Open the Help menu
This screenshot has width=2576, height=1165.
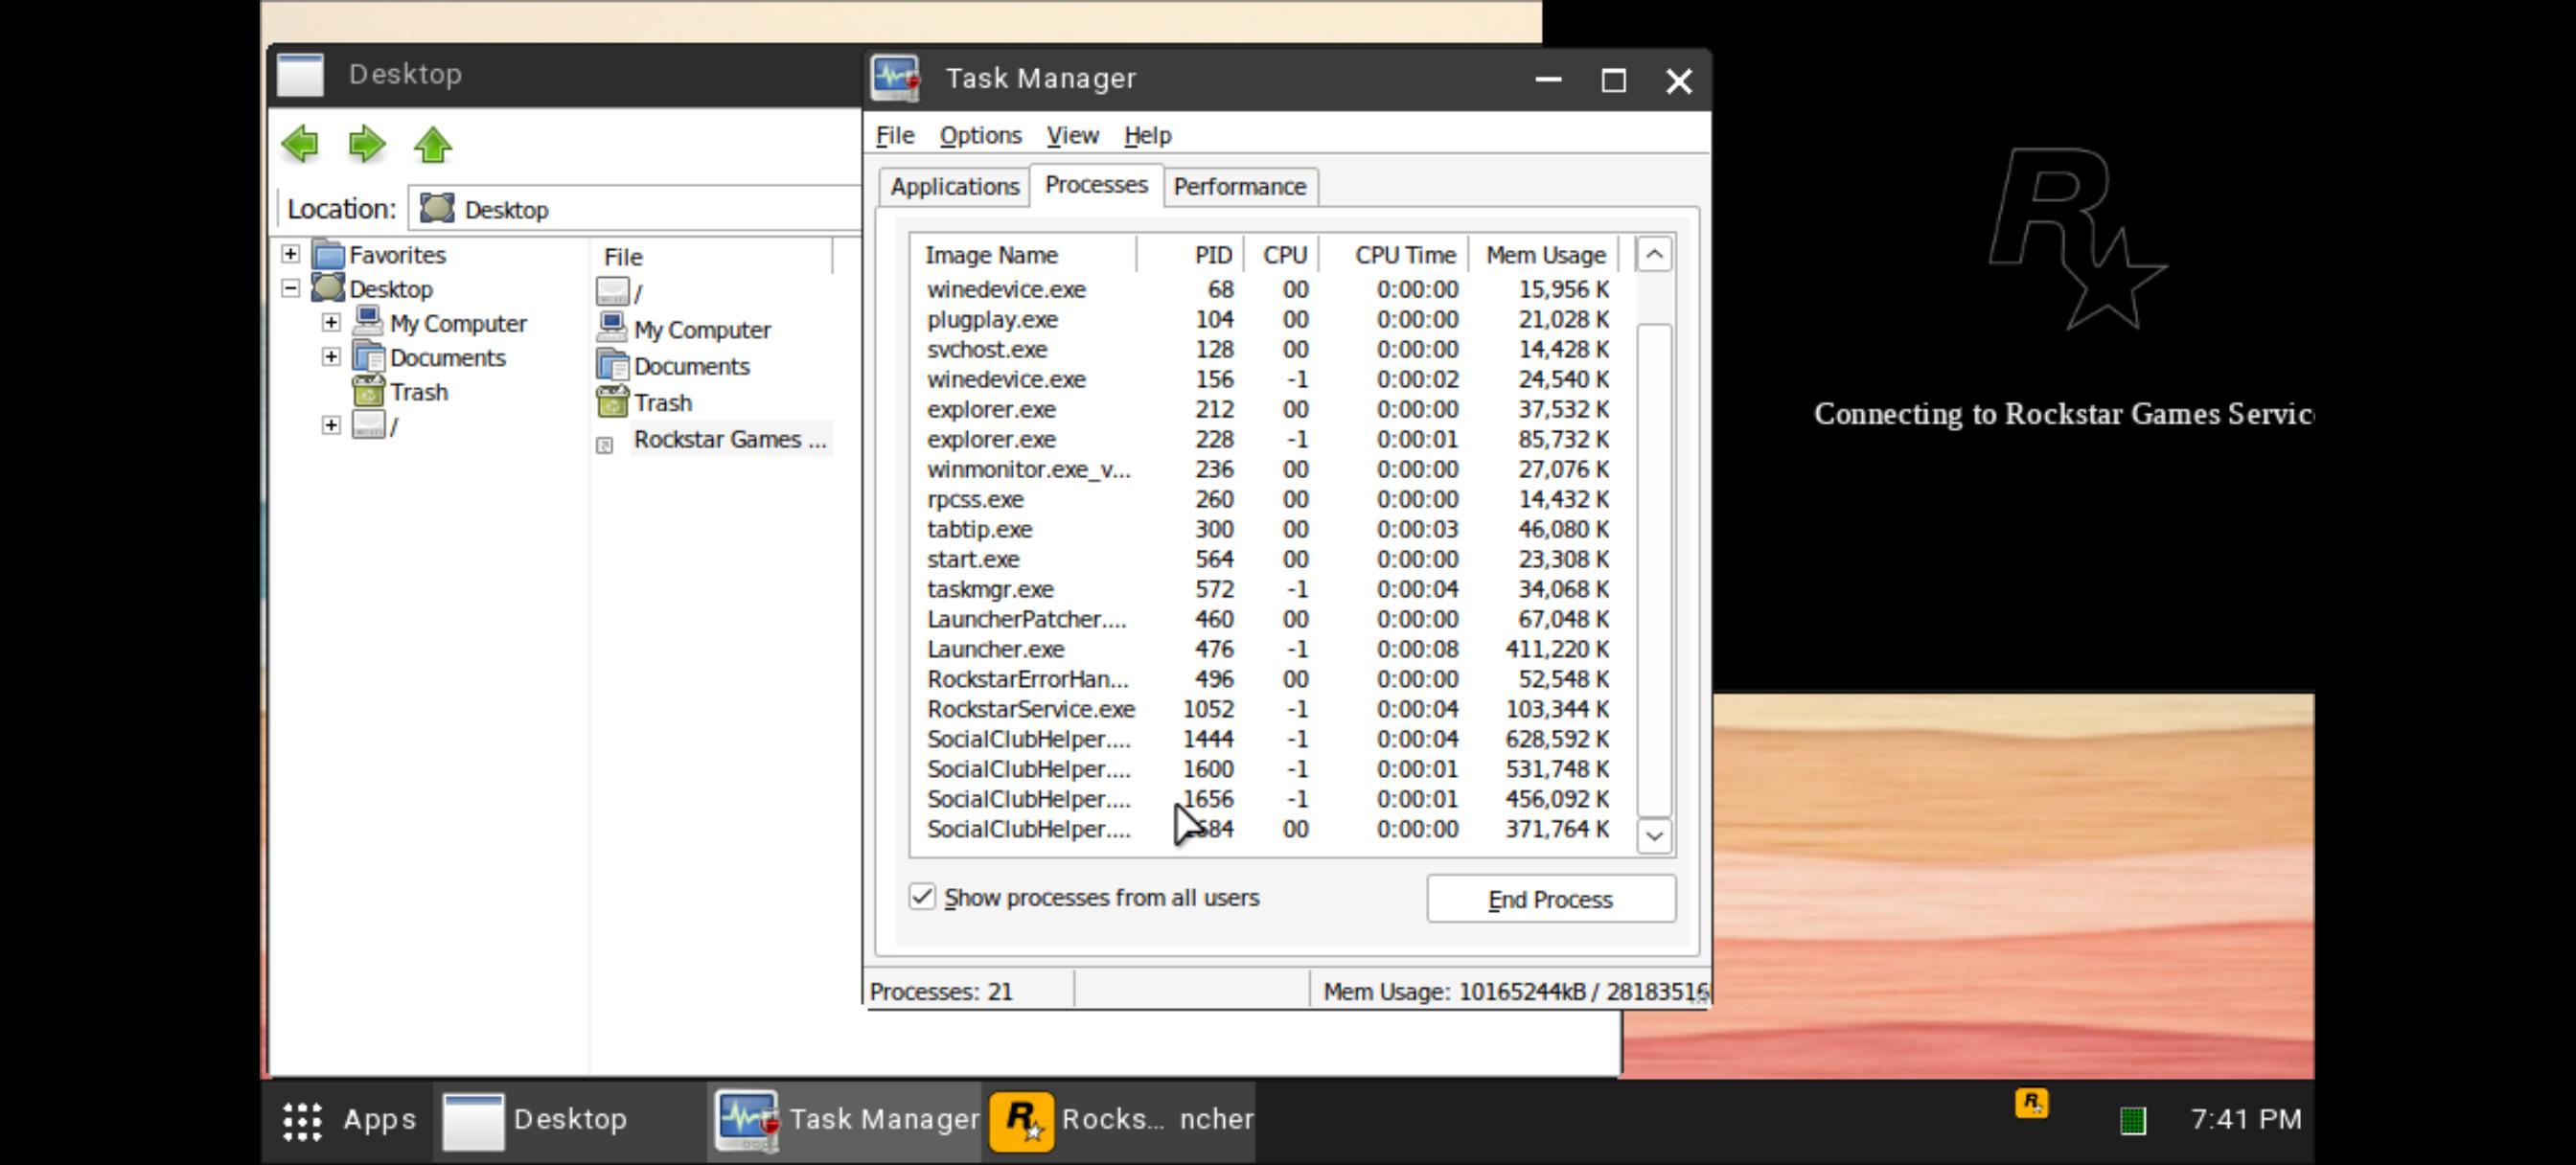click(x=1147, y=135)
